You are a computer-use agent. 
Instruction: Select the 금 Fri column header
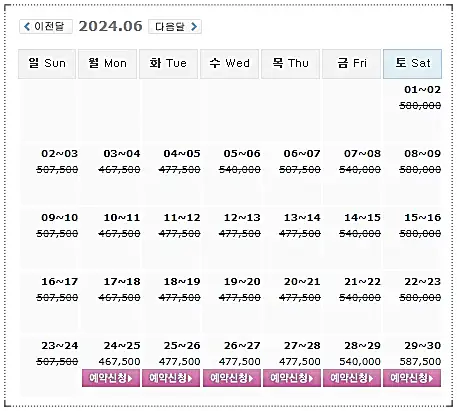point(351,64)
